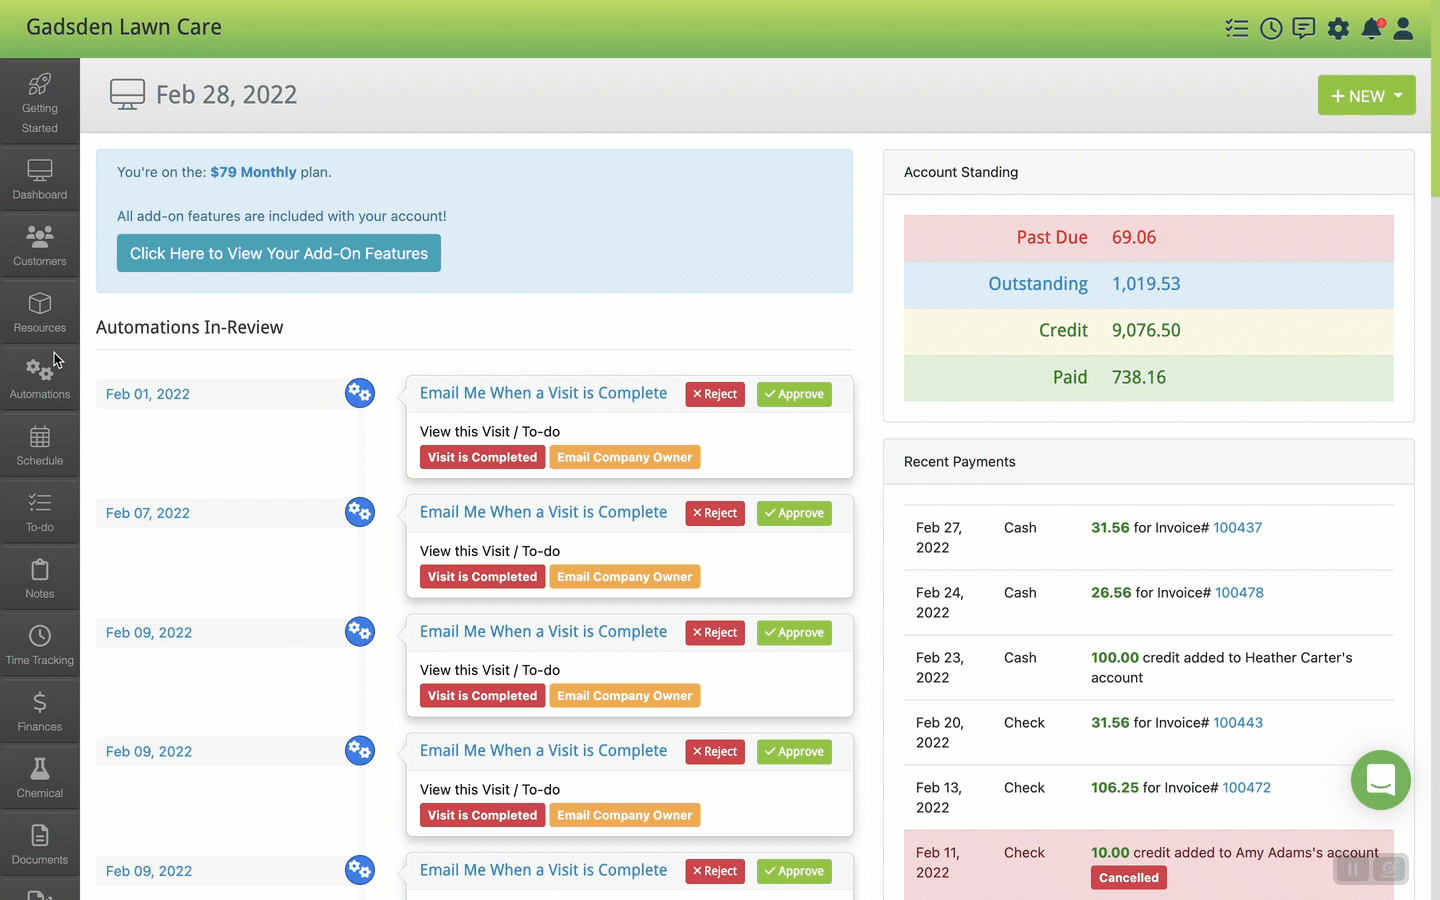Click the Account Standing panel header
The width and height of the screenshot is (1440, 900).
click(x=1149, y=172)
